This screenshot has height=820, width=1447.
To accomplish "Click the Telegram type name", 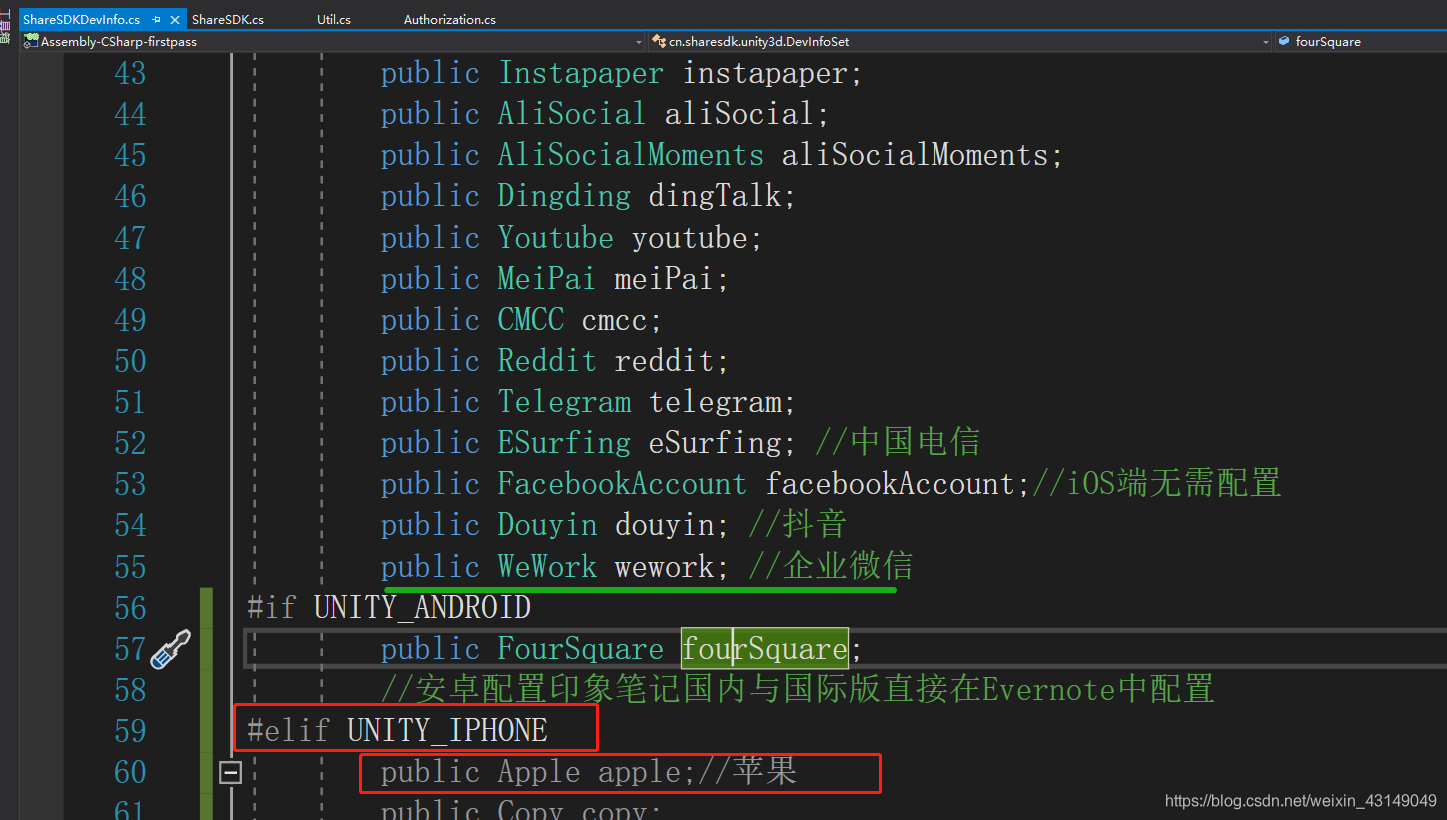I will (564, 402).
